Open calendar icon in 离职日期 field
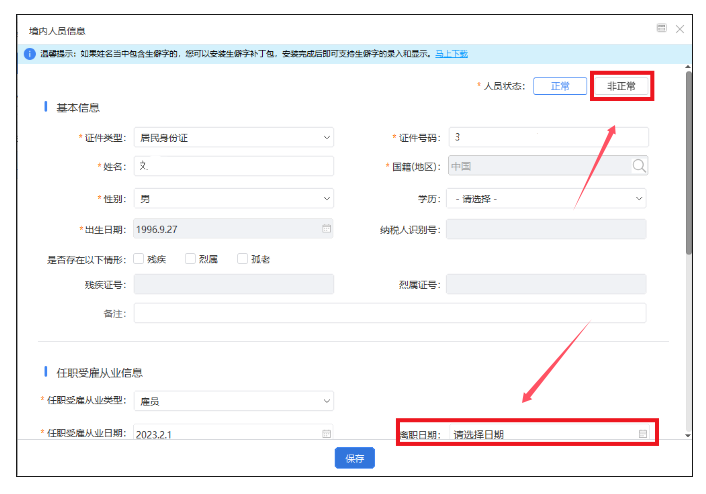 pos(643,434)
